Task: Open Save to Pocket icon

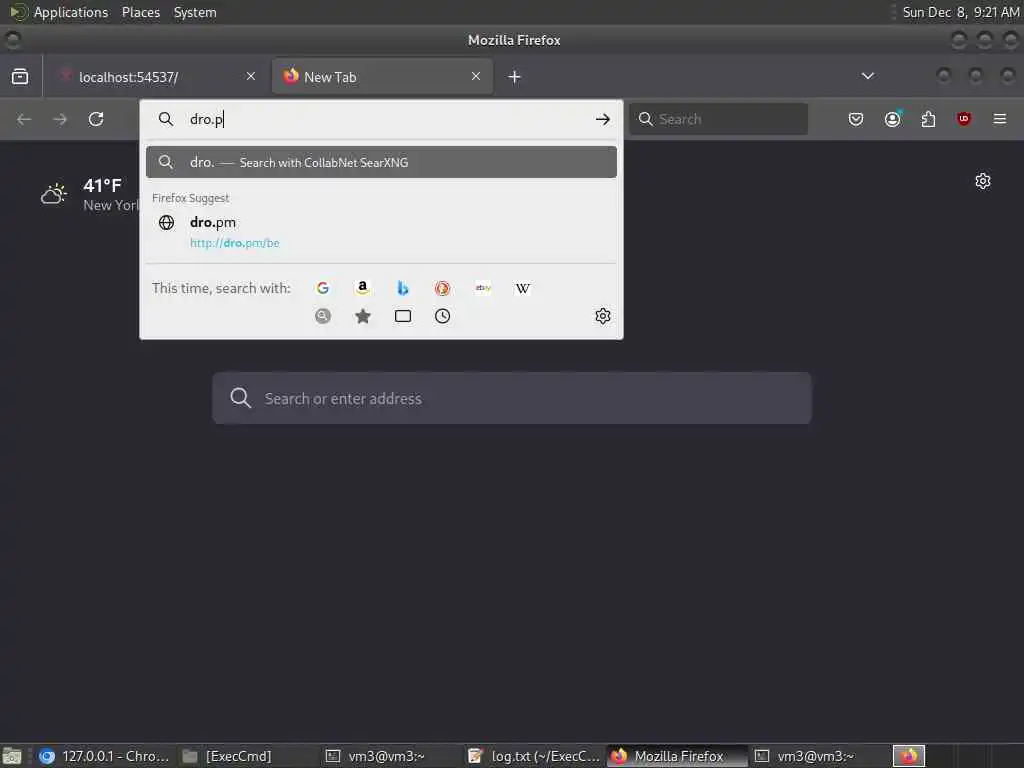Action: tap(856, 119)
